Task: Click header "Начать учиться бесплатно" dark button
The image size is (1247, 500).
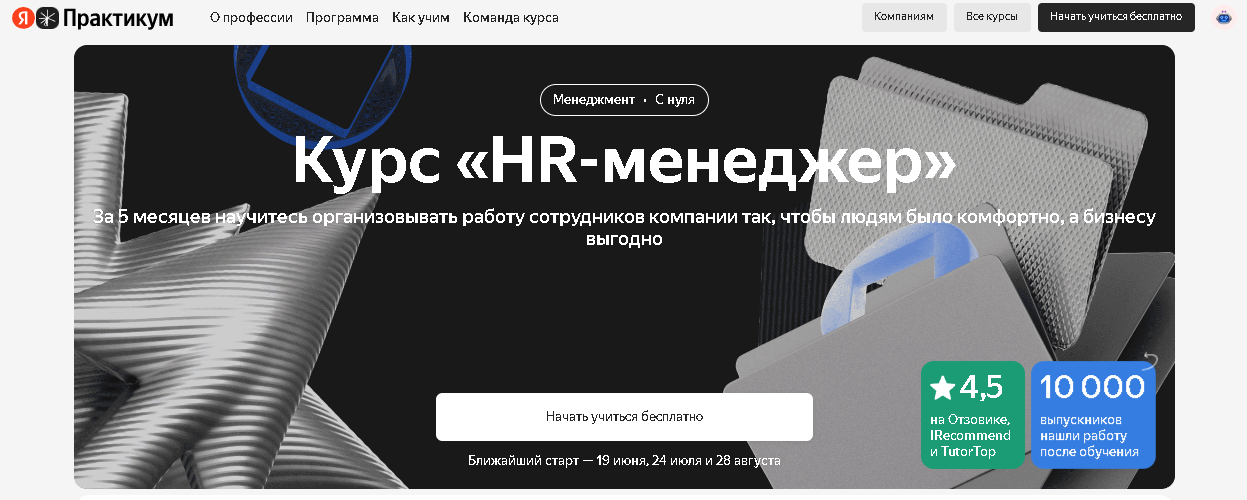Action: (x=1116, y=17)
